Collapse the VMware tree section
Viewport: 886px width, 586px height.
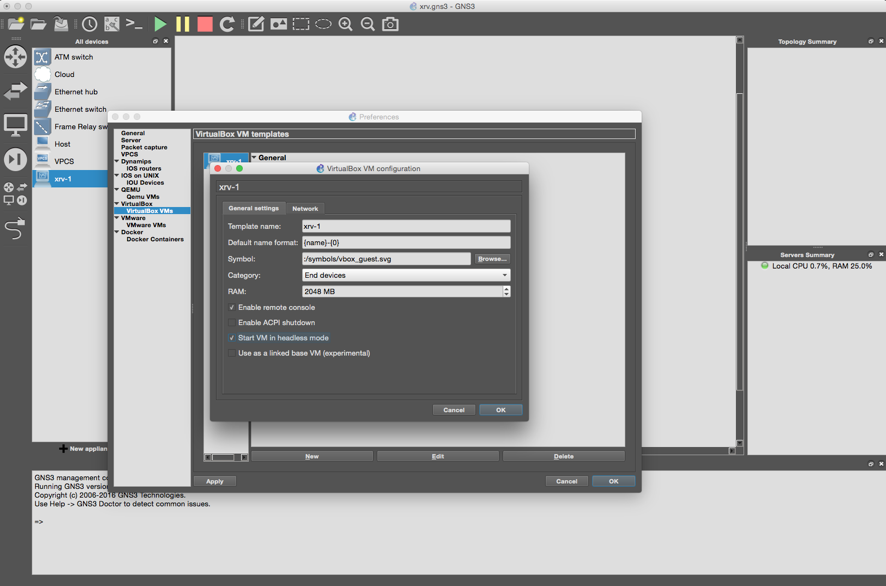pos(117,218)
